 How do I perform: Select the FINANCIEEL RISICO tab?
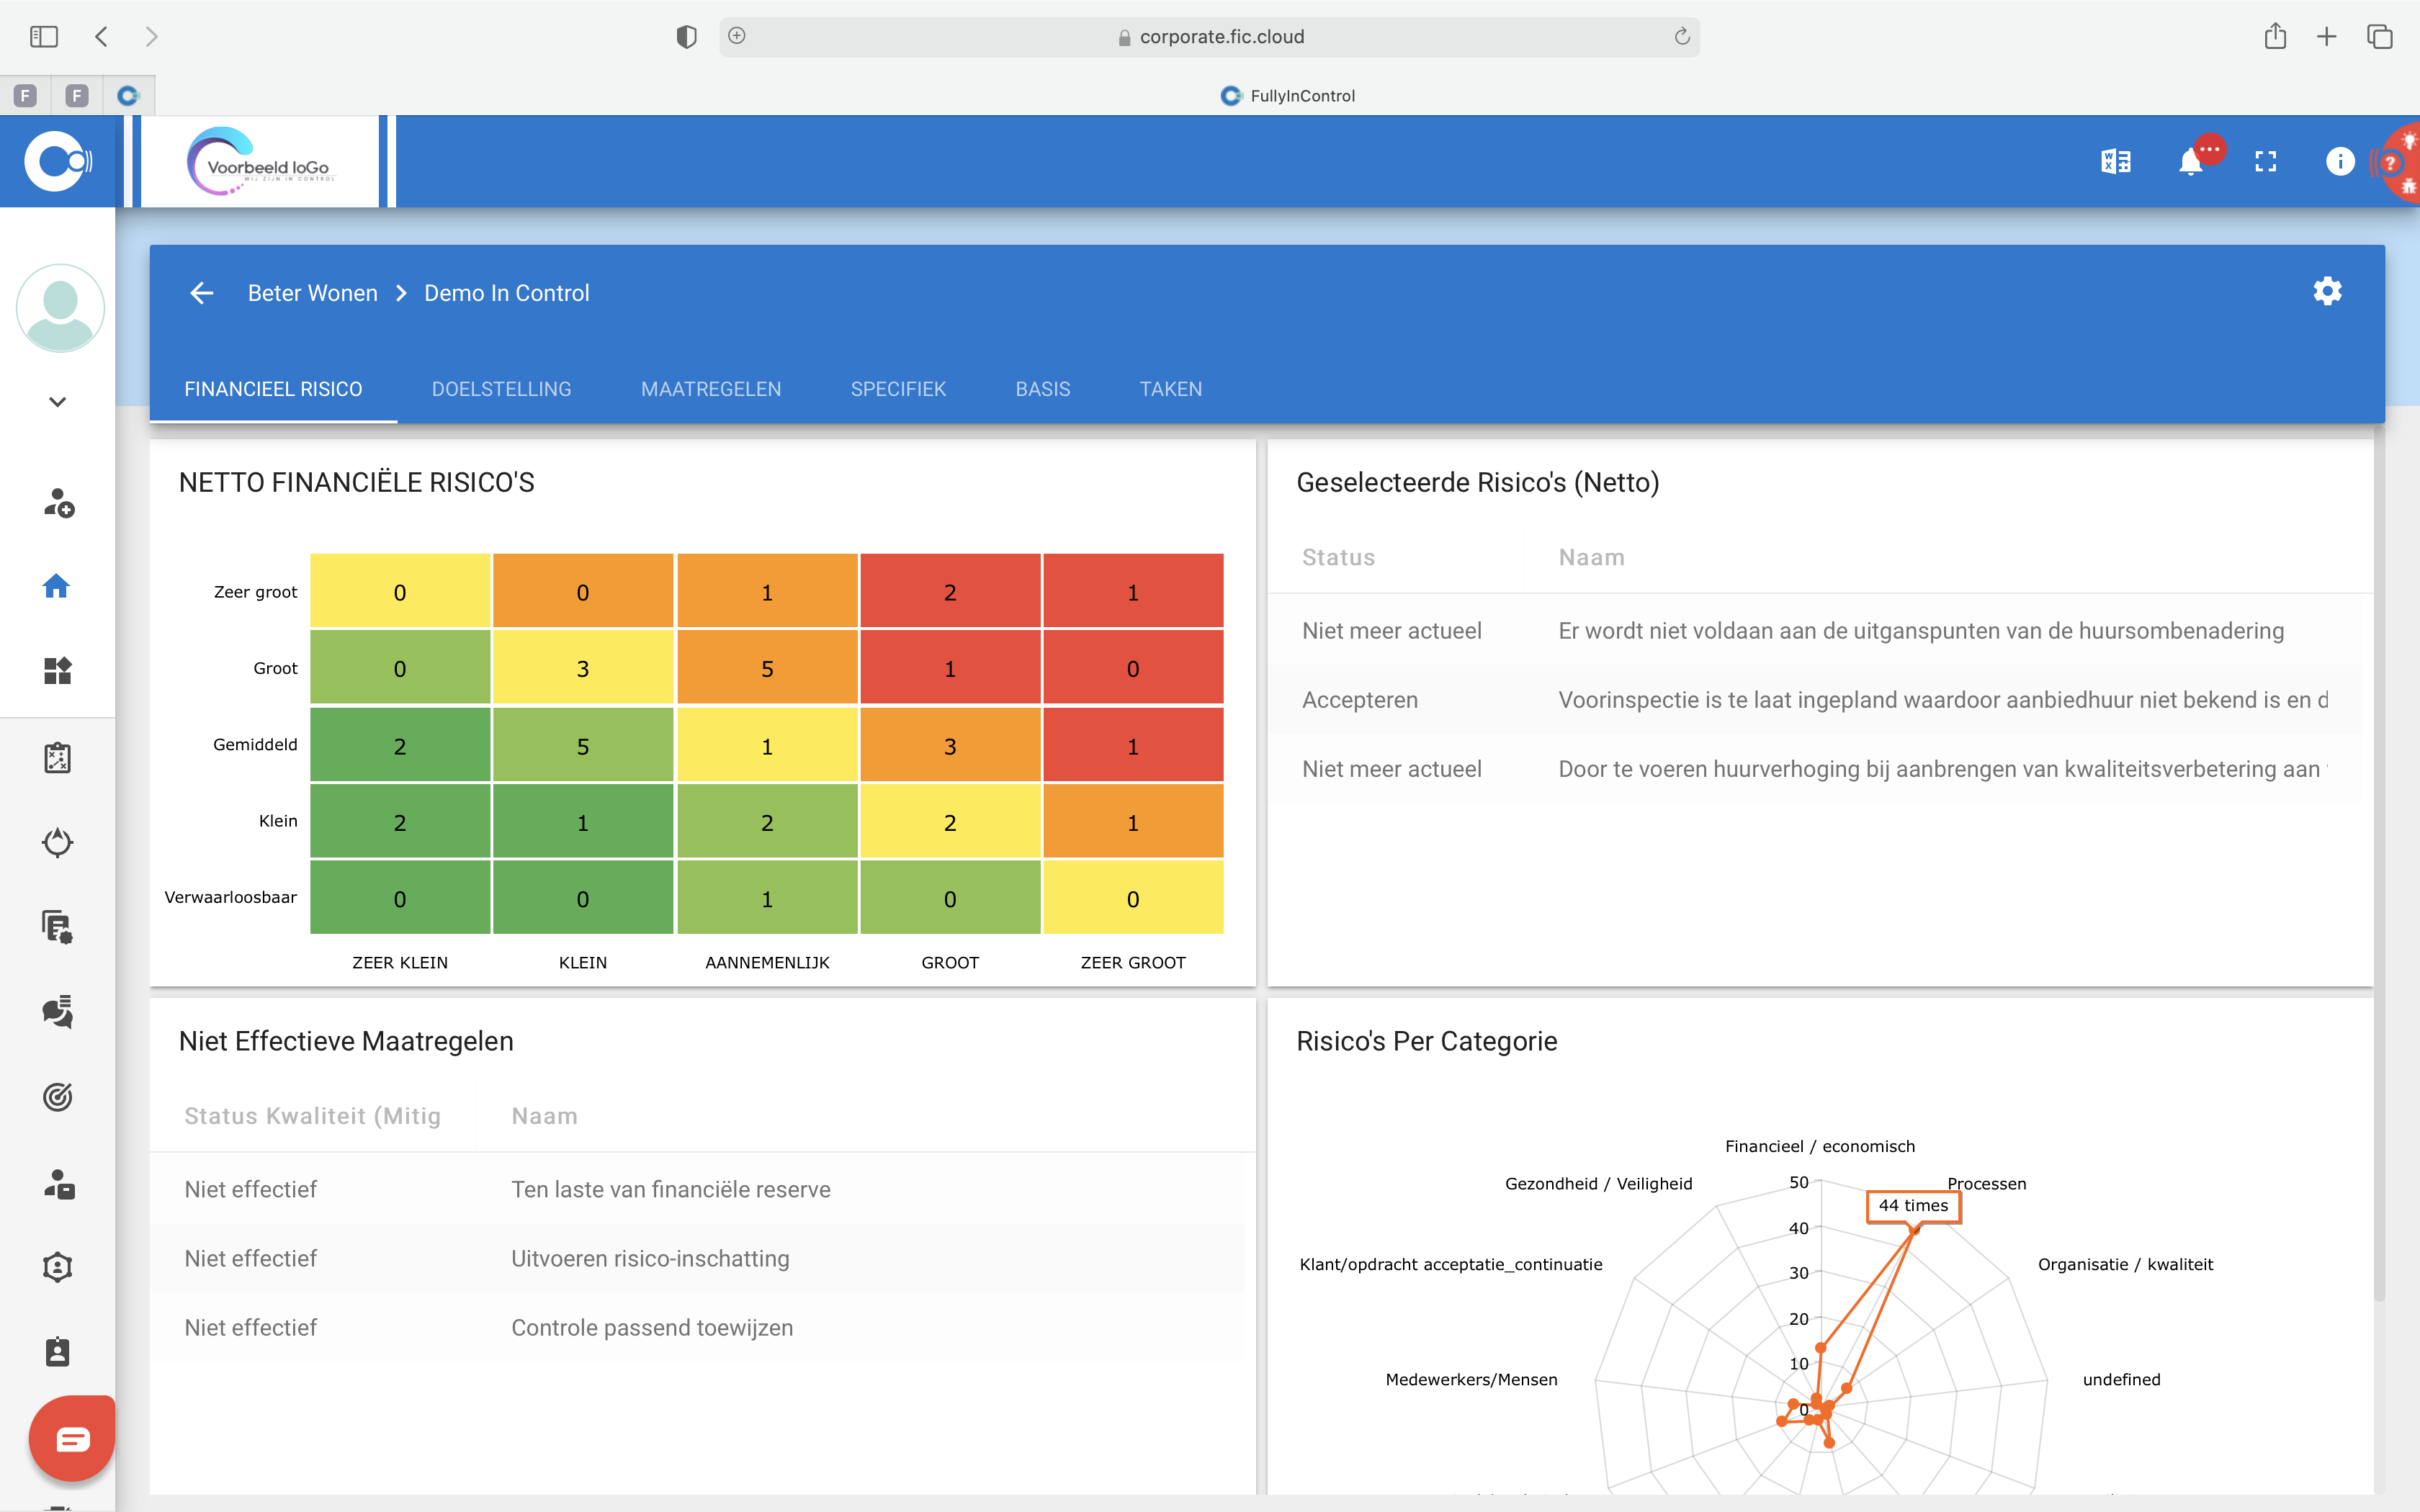coord(273,389)
